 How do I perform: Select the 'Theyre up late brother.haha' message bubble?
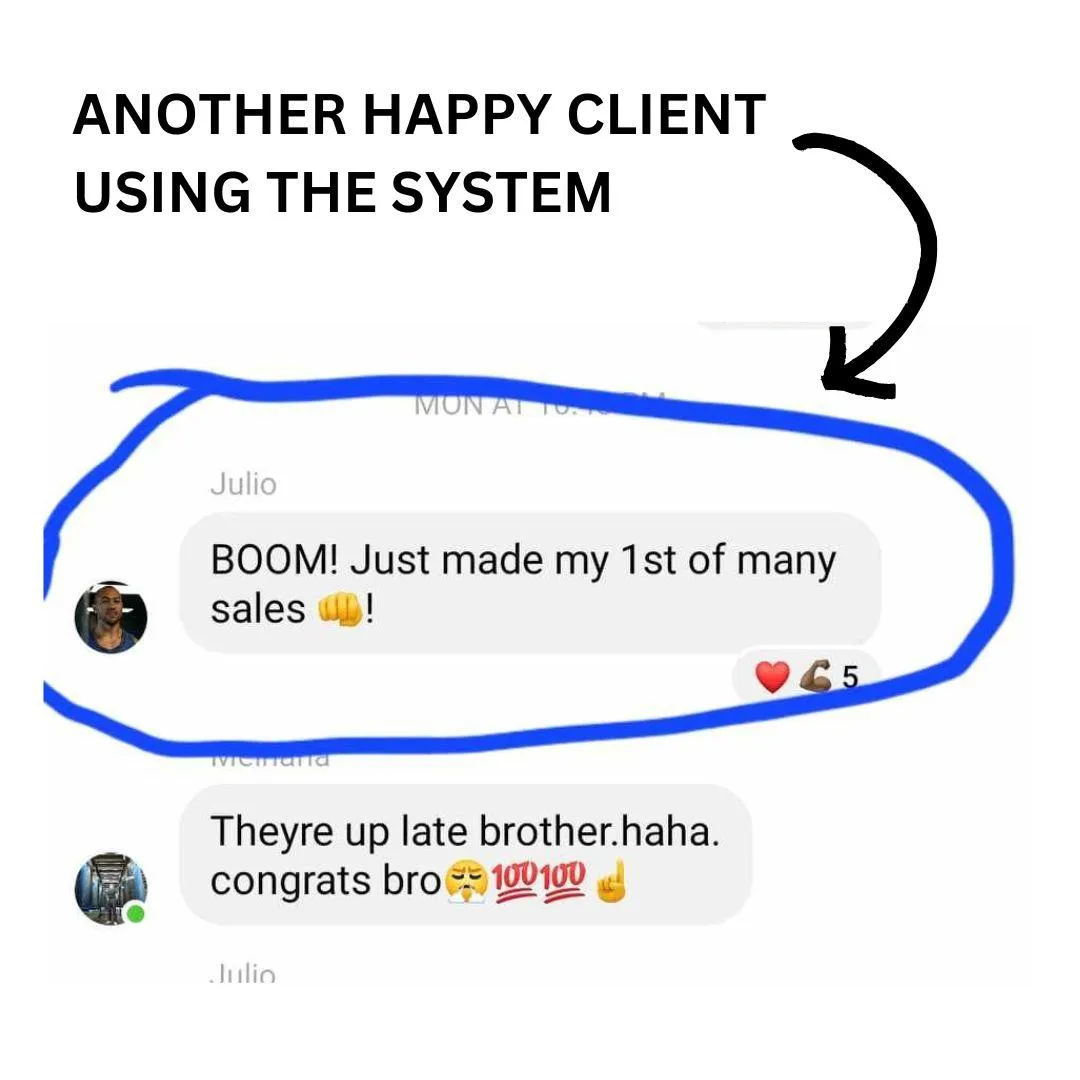[x=466, y=855]
